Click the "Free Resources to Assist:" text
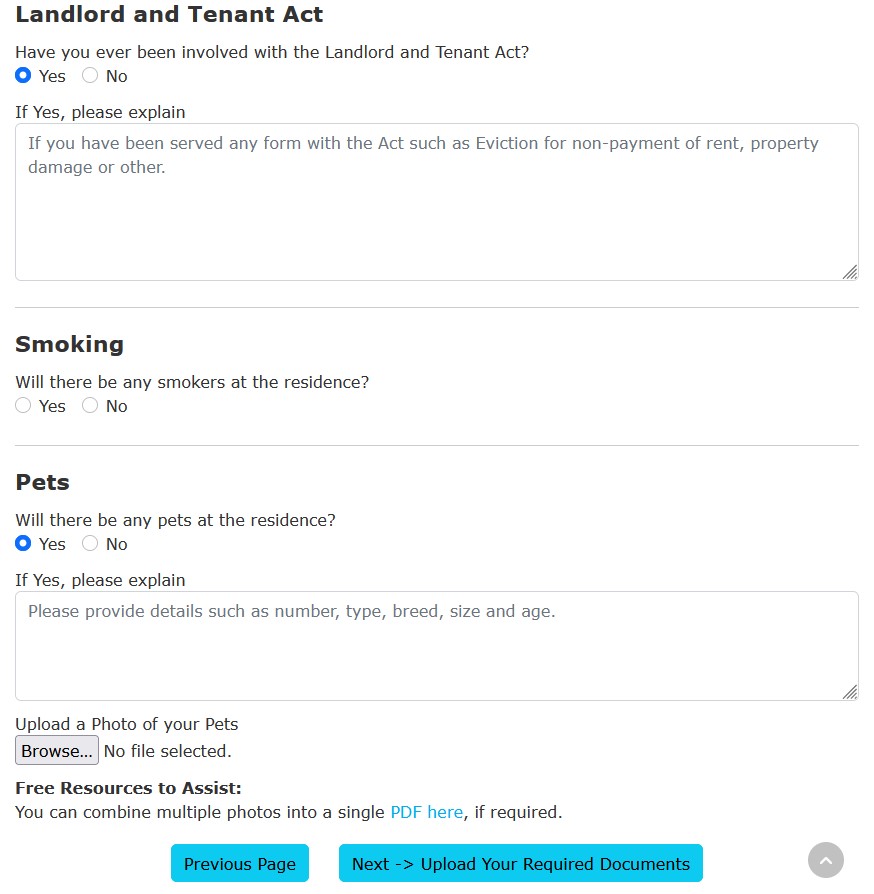 click(128, 788)
